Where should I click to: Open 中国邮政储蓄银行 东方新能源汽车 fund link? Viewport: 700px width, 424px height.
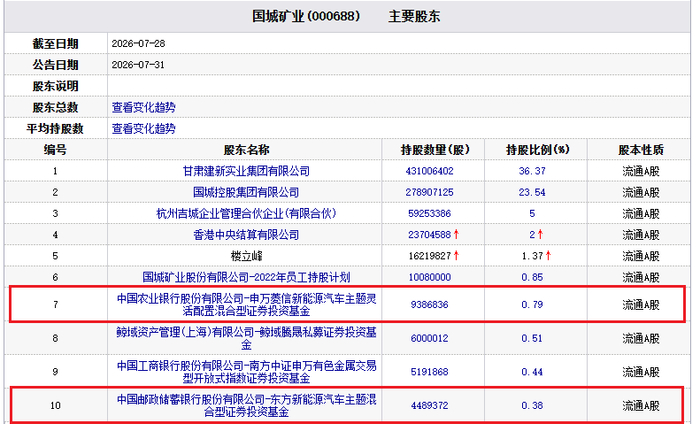point(246,405)
